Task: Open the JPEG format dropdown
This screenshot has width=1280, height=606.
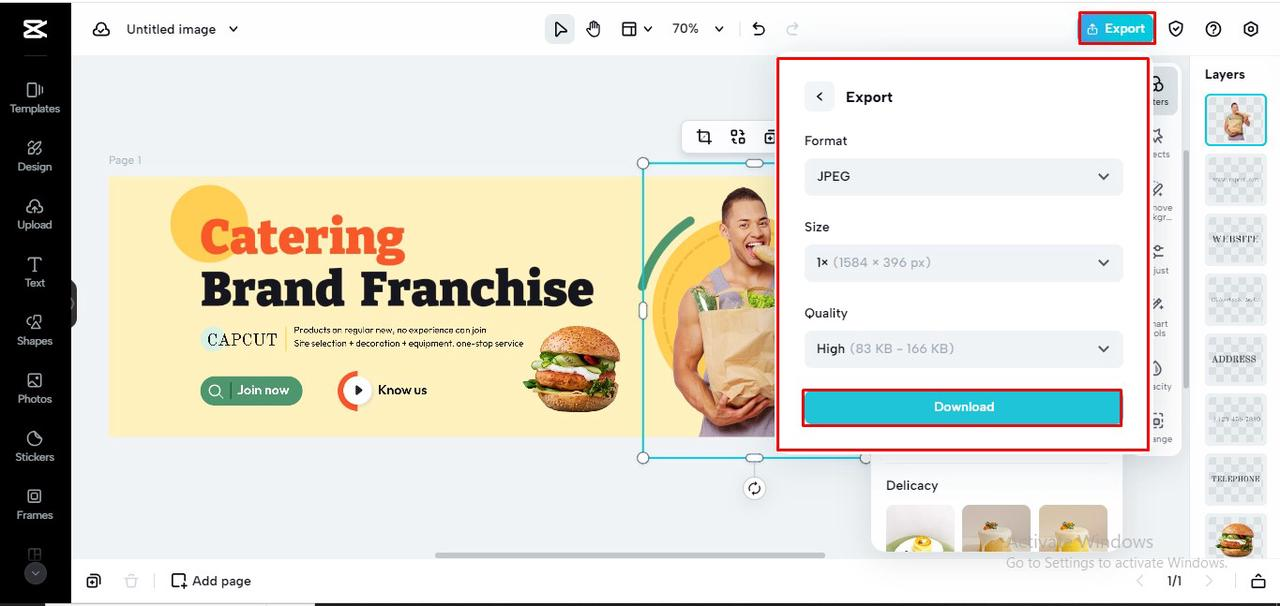Action: pyautogui.click(x=964, y=176)
